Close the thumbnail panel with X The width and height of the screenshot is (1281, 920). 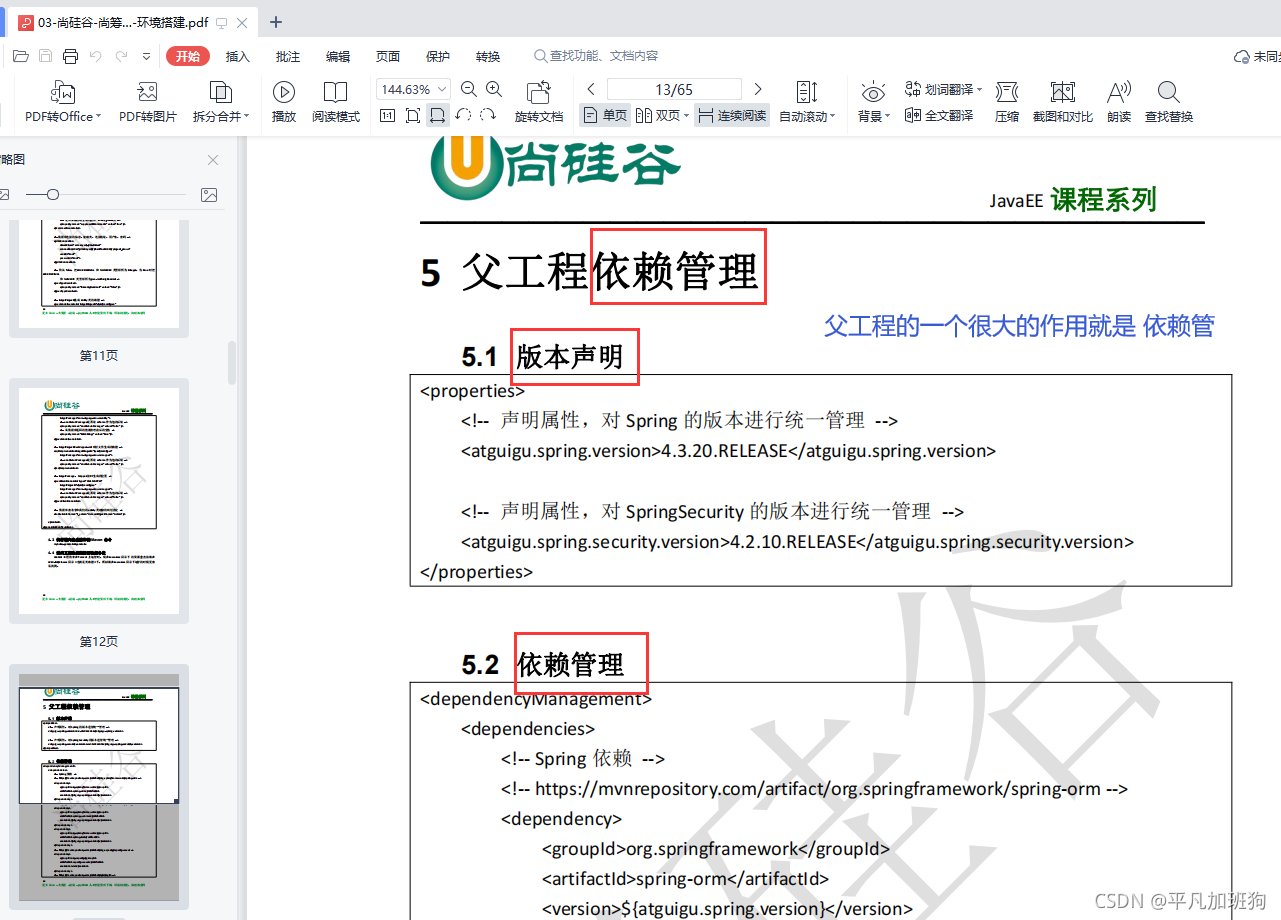[x=213, y=160]
